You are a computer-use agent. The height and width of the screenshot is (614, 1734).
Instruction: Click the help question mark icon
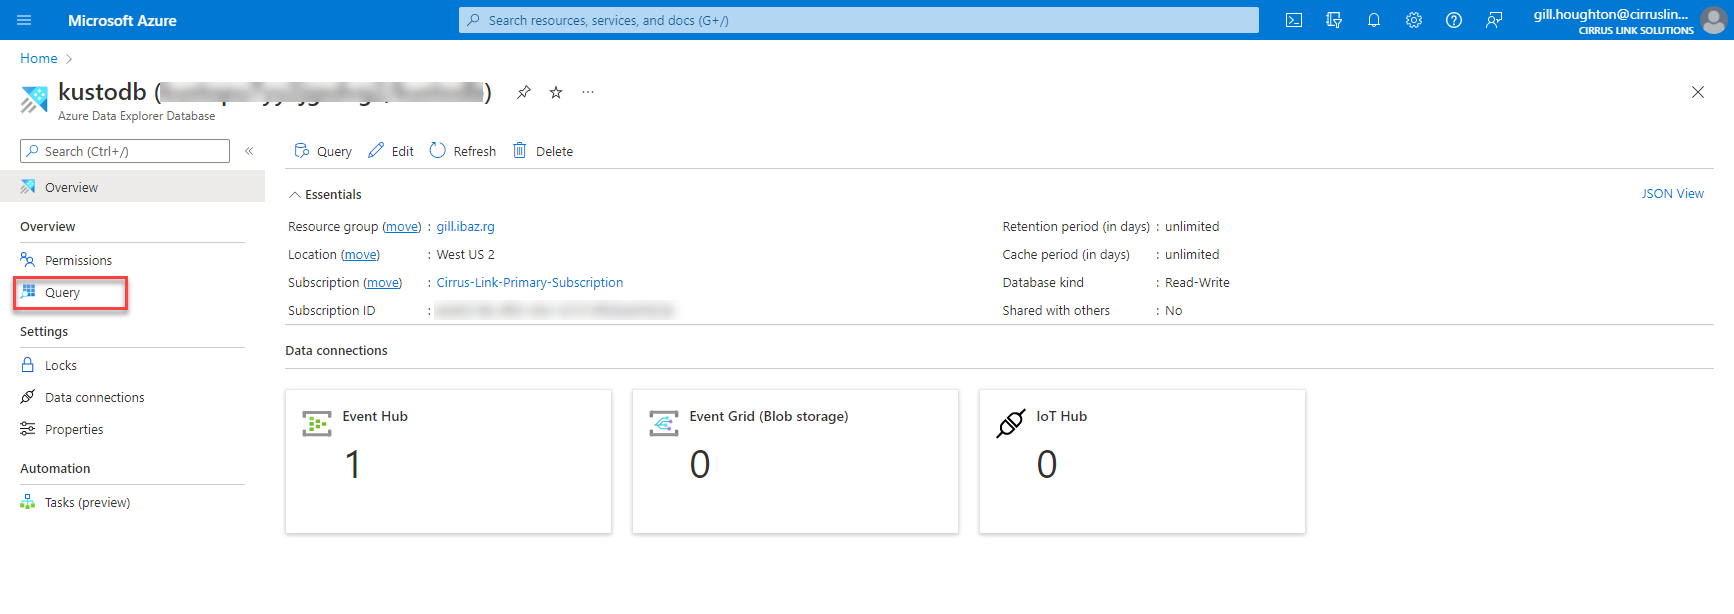pos(1453,20)
